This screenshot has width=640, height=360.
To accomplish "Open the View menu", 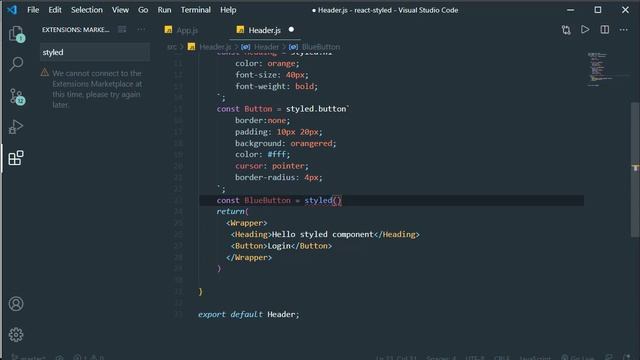I will point(120,10).
